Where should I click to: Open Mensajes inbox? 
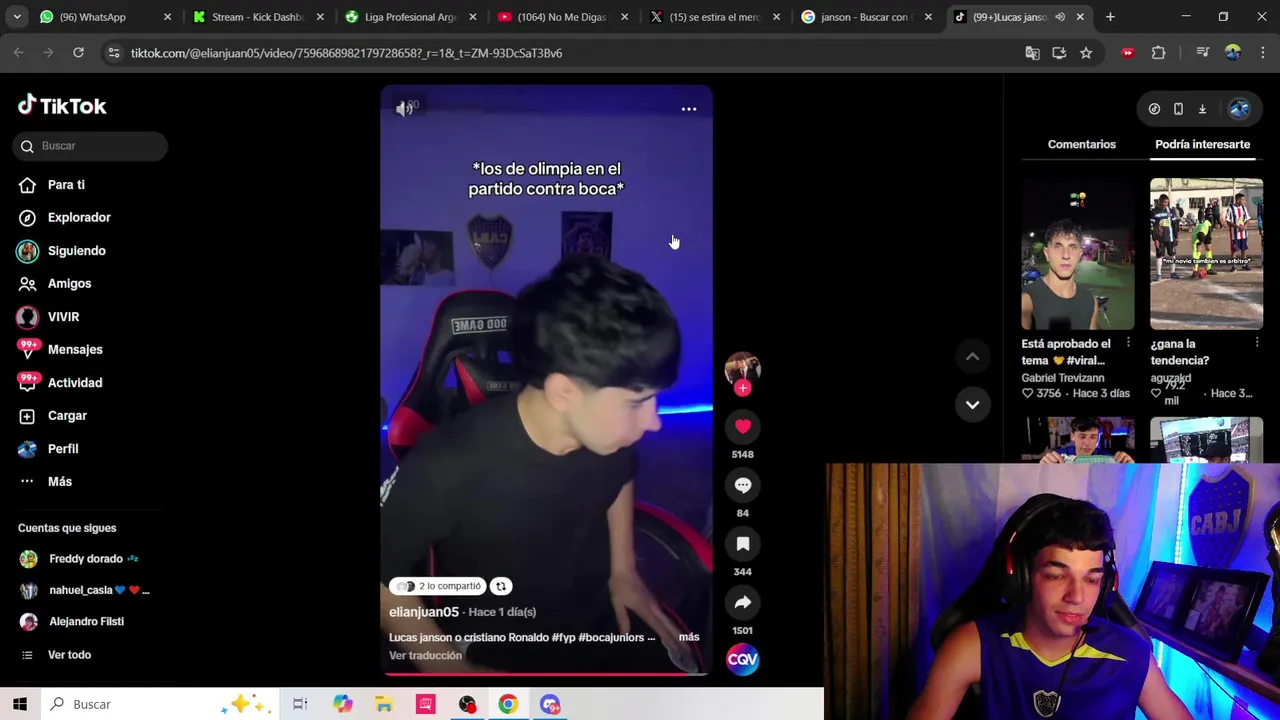75,350
